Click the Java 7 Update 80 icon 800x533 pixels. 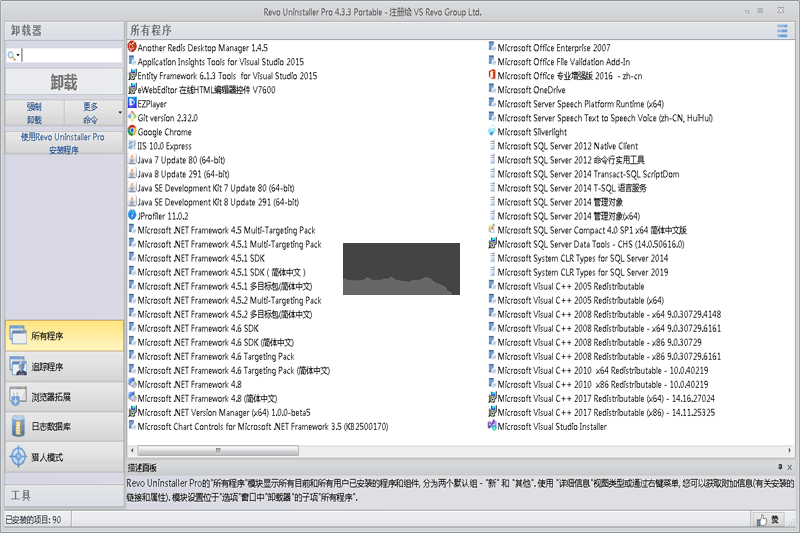click(132, 159)
